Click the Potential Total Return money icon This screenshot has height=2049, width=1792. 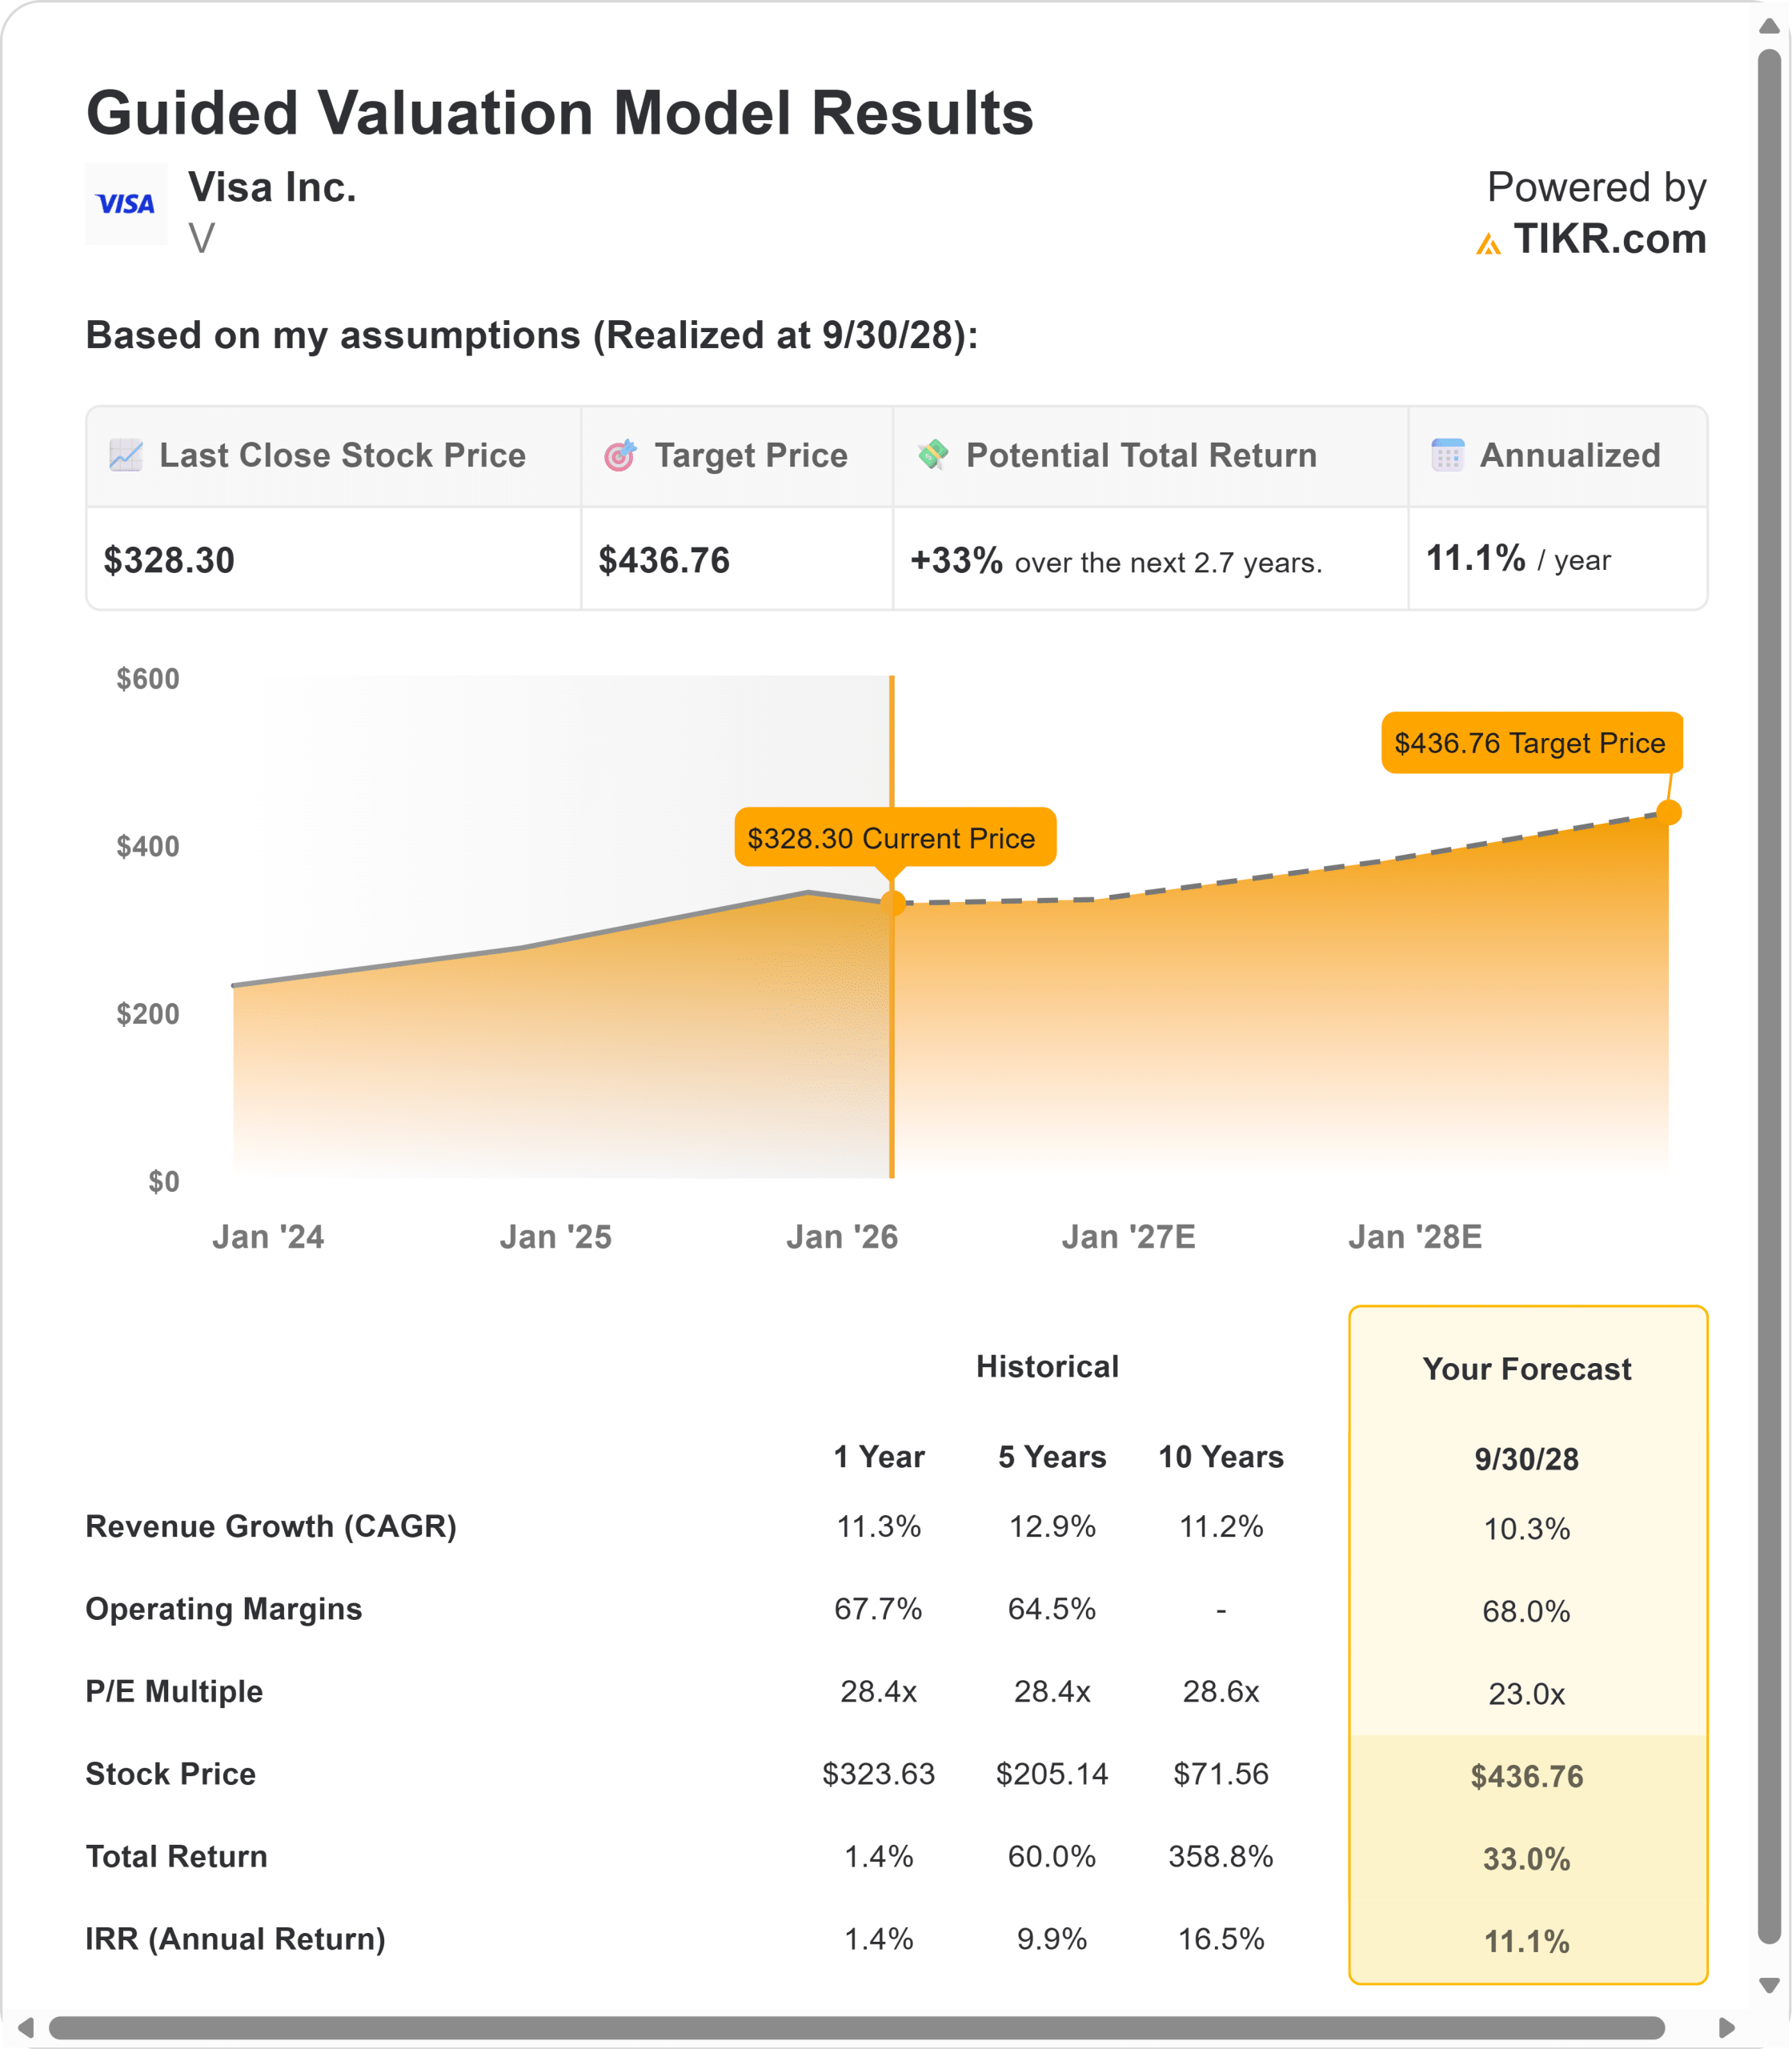(933, 454)
